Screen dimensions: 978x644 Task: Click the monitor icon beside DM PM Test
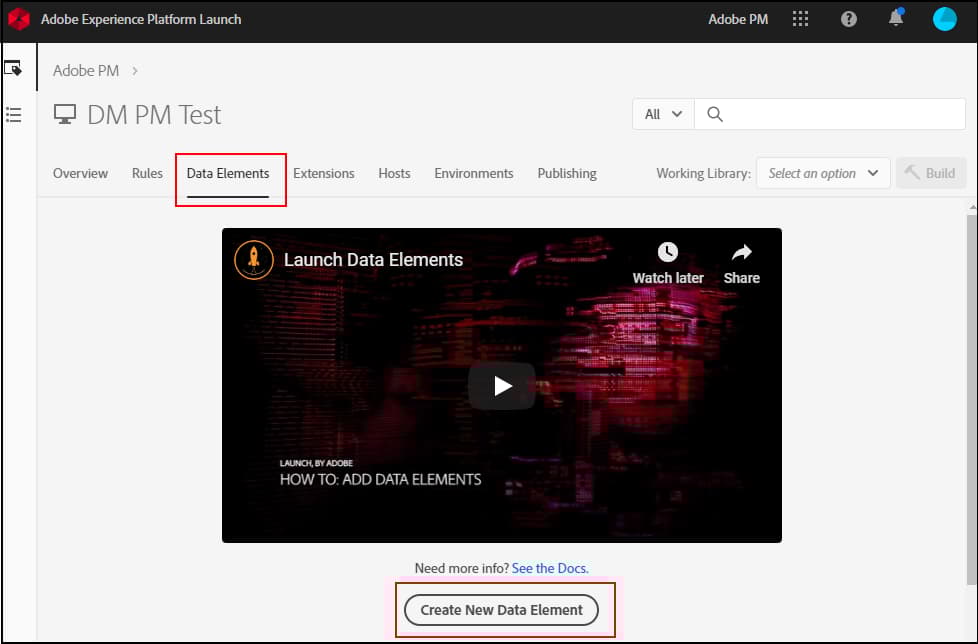pyautogui.click(x=64, y=114)
